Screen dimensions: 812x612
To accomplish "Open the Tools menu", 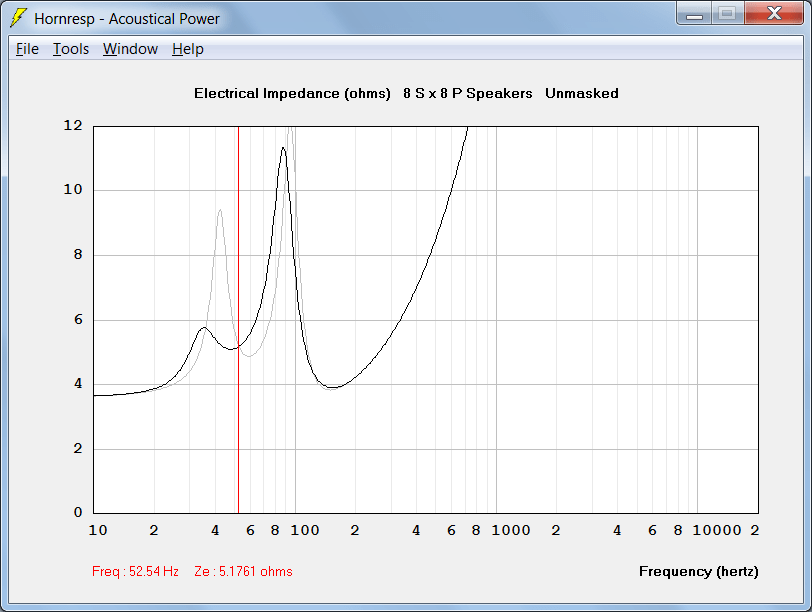I will [x=71, y=49].
